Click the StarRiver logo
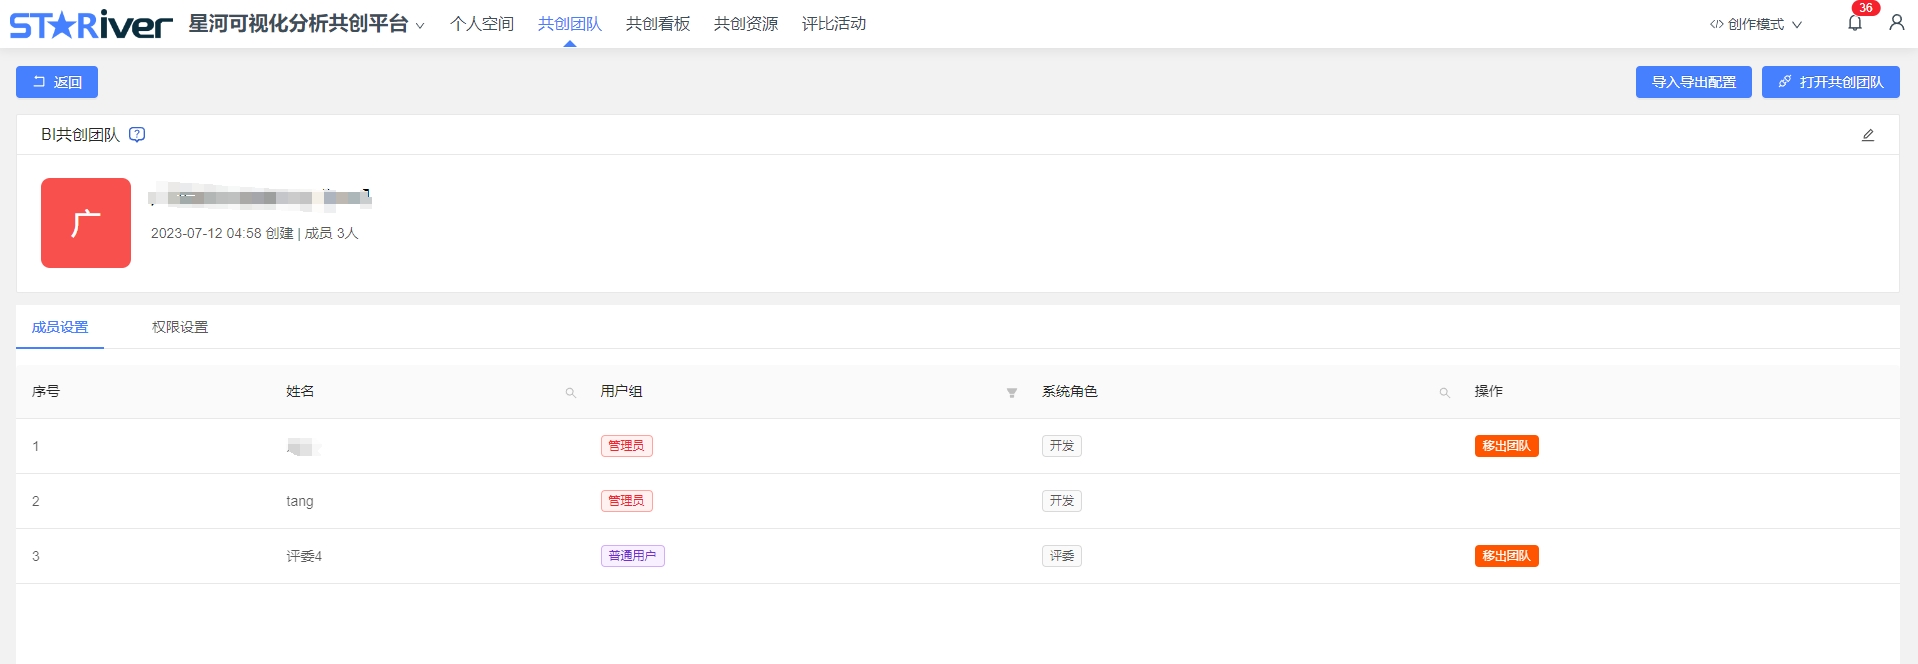The width and height of the screenshot is (1918, 664). pos(91,24)
